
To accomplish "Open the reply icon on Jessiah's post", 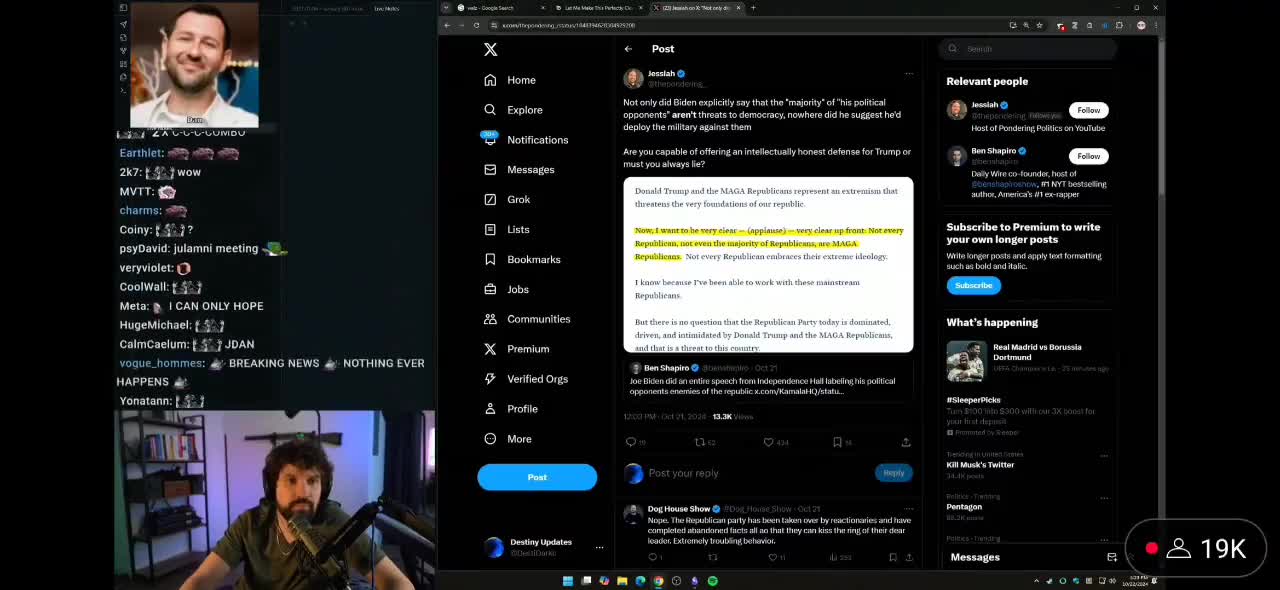I will 631,442.
